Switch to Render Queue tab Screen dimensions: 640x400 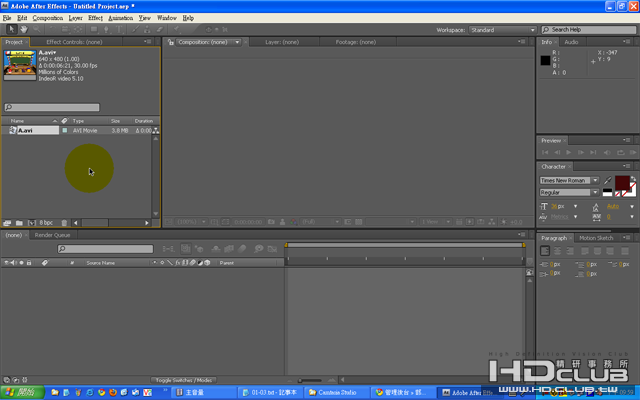click(x=52, y=235)
